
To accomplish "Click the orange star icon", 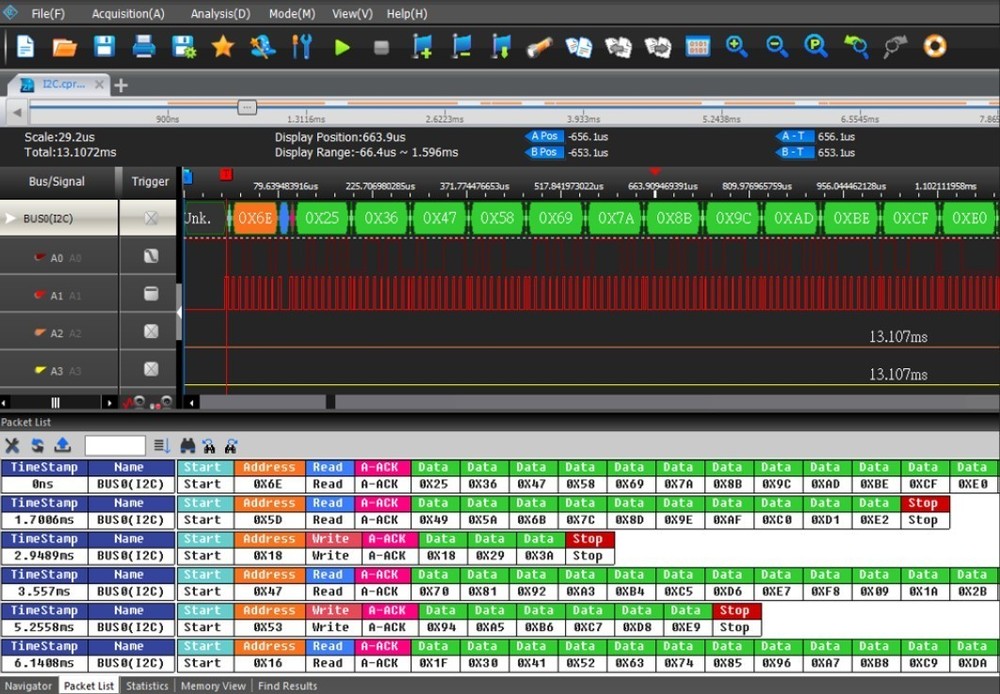I will [x=223, y=47].
